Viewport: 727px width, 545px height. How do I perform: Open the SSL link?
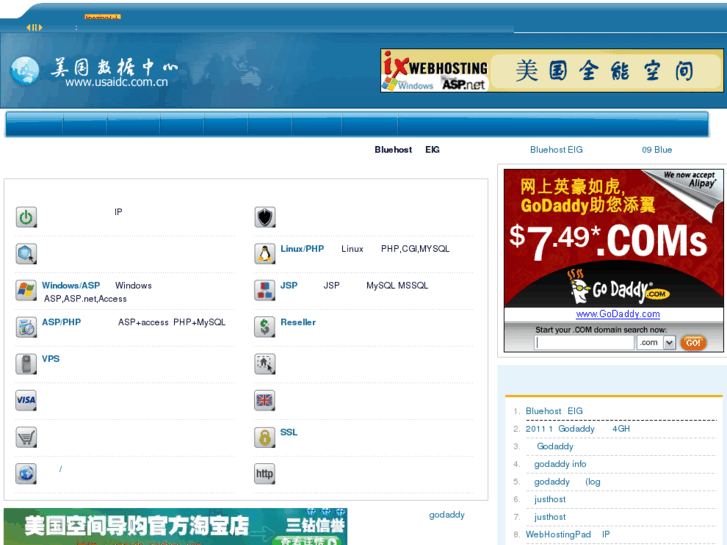[x=288, y=432]
